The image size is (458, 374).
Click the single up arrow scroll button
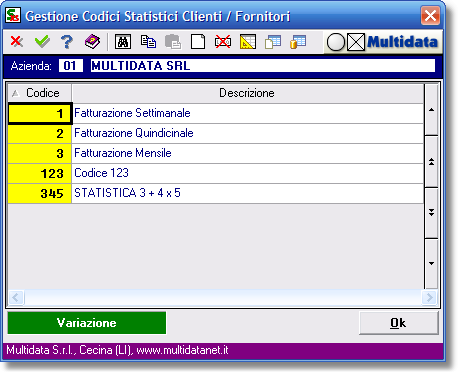[431, 110]
